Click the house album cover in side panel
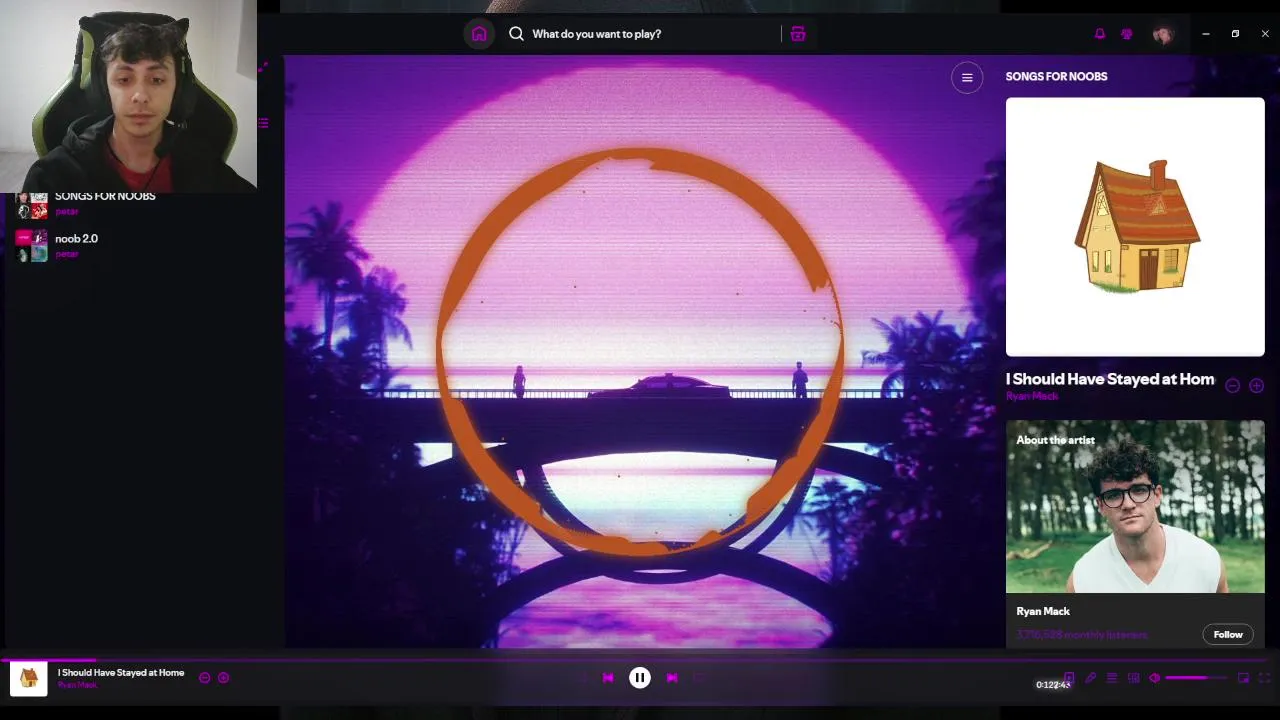Image resolution: width=1280 pixels, height=720 pixels. tap(1135, 227)
